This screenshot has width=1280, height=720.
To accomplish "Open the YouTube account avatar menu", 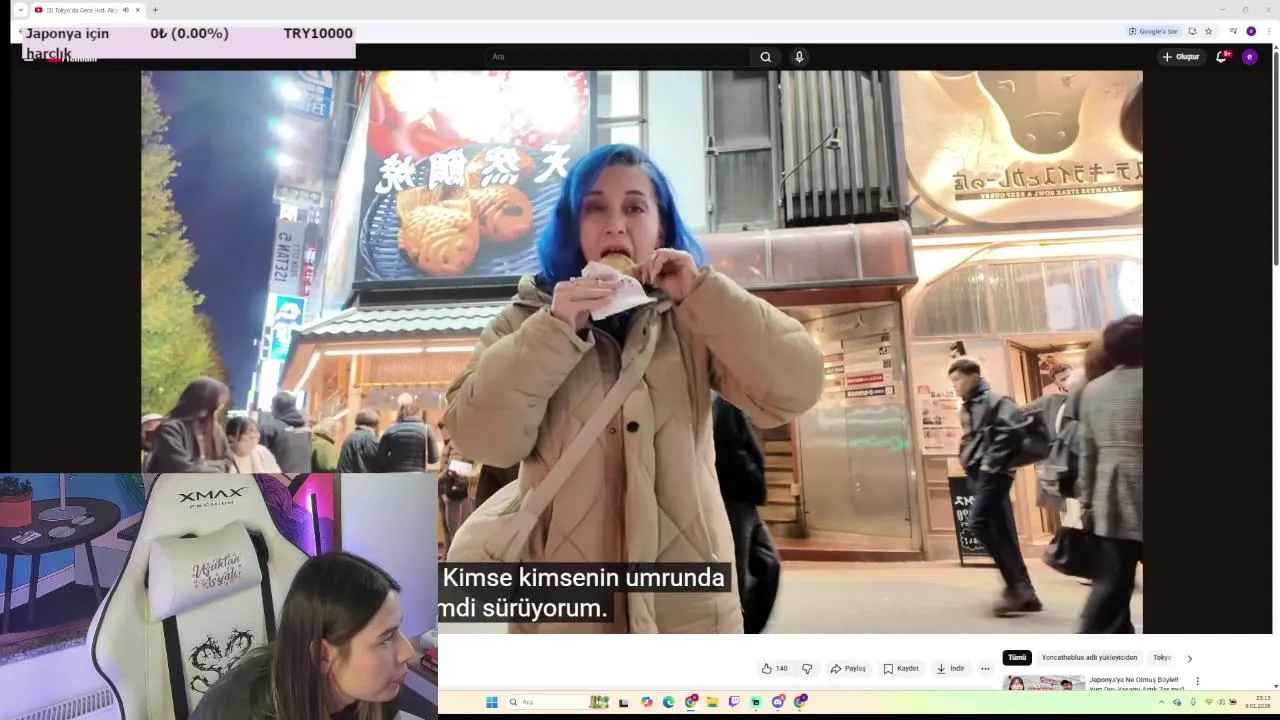I will pos(1249,57).
